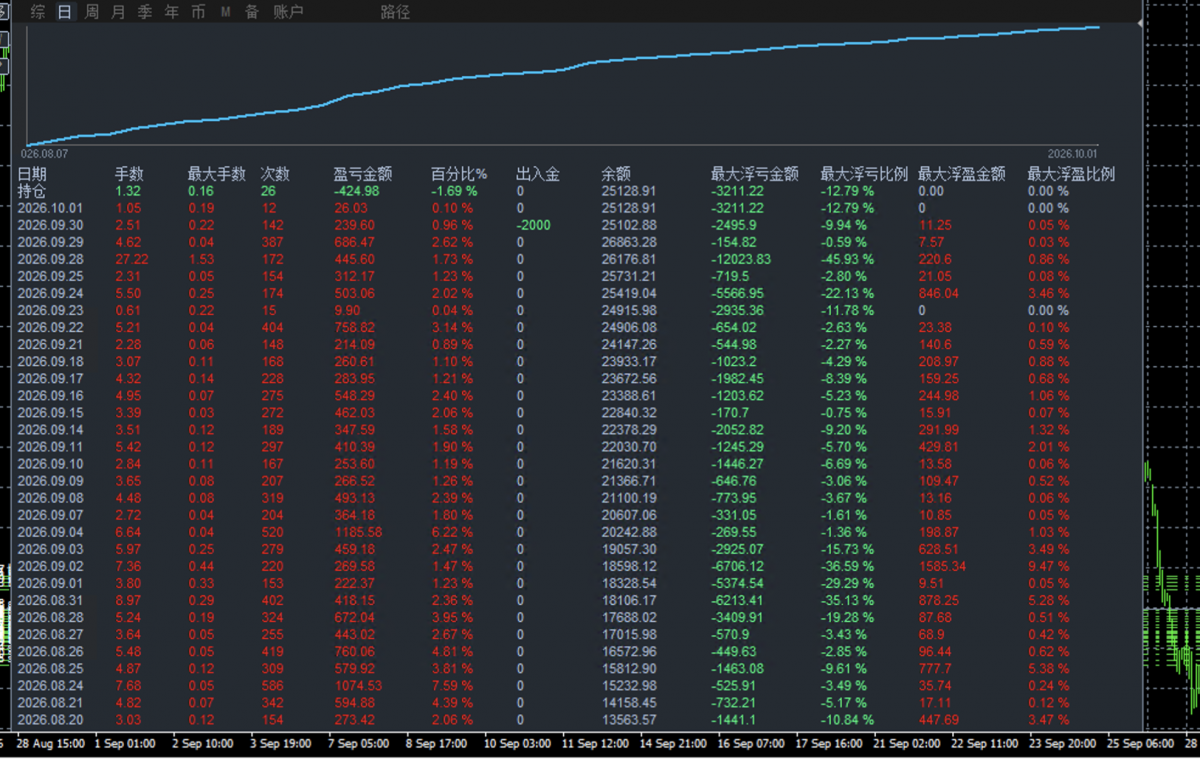Click the 586 trade count cell
Image resolution: width=1200 pixels, height=759 pixels.
(271, 686)
